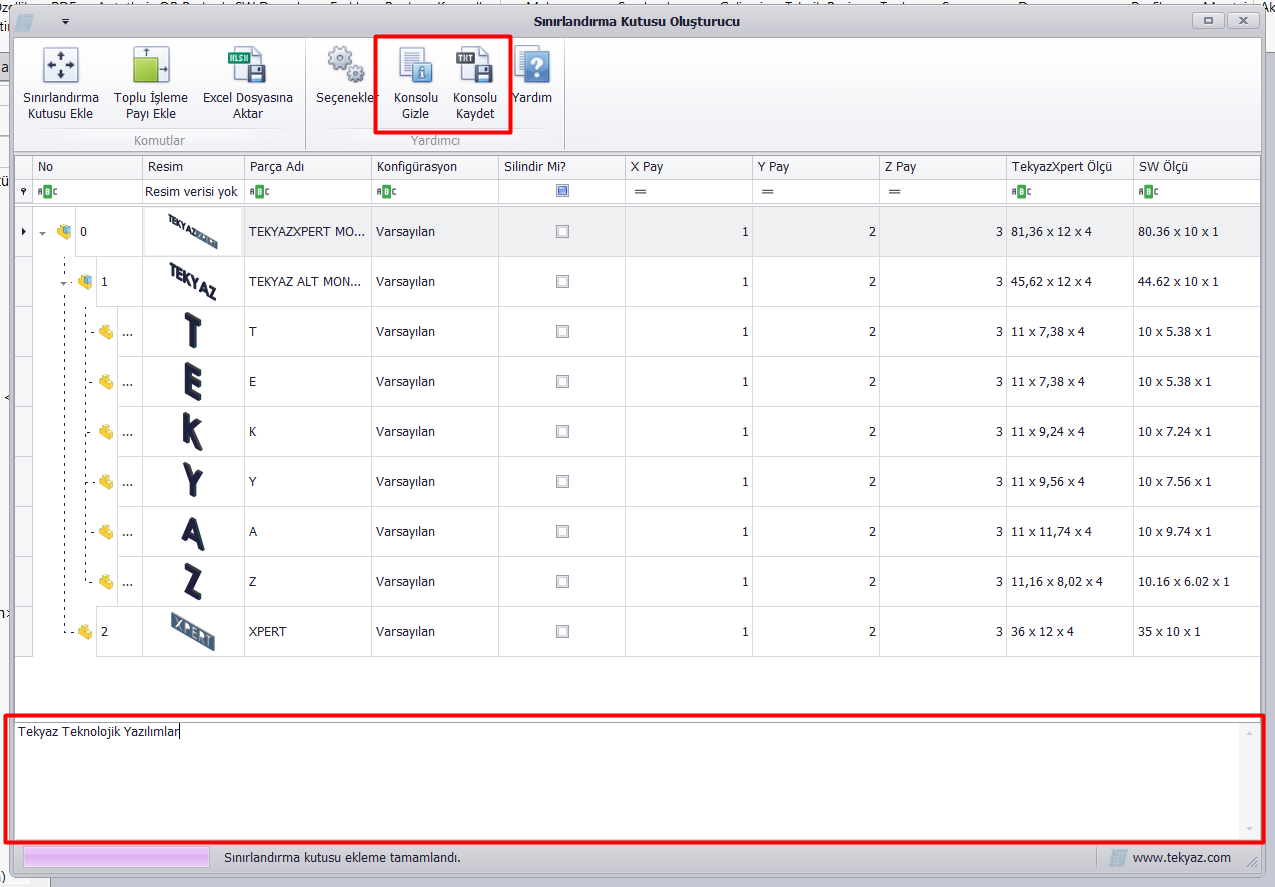Click the No column filter condition icon
Image resolution: width=1275 pixels, height=887 pixels.
(x=47, y=192)
